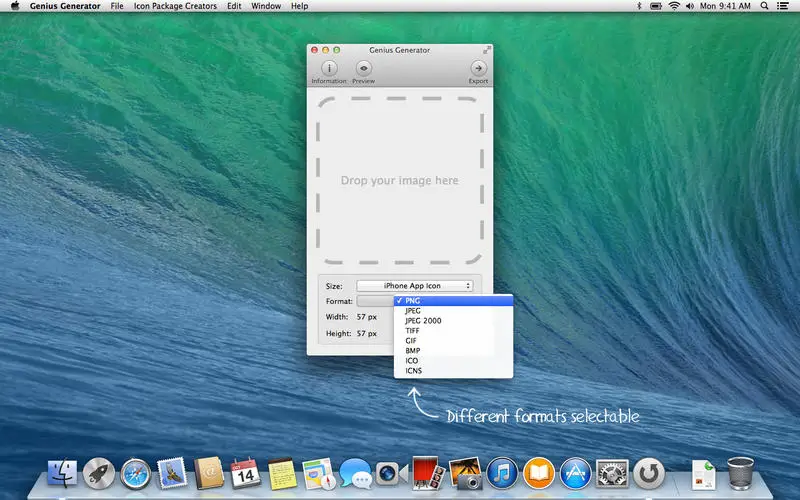The width and height of the screenshot is (800, 500).
Task: Expand the Size dropdown showing iPhone App Icon
Action: pyautogui.click(x=414, y=286)
